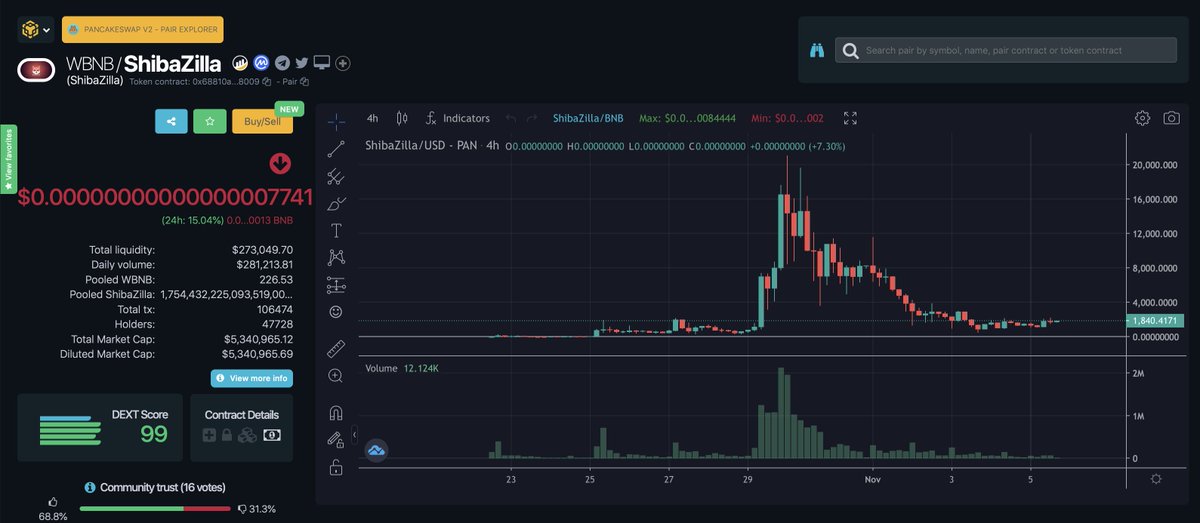This screenshot has height=523, width=1200.
Task: Click the Total liquidity value $273,049.70
Action: [x=262, y=250]
